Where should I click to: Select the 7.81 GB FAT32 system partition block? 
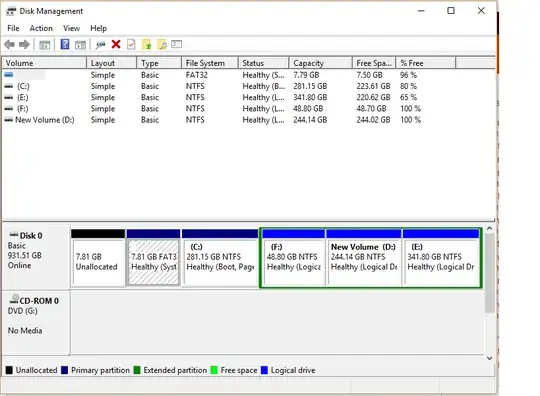click(154, 258)
